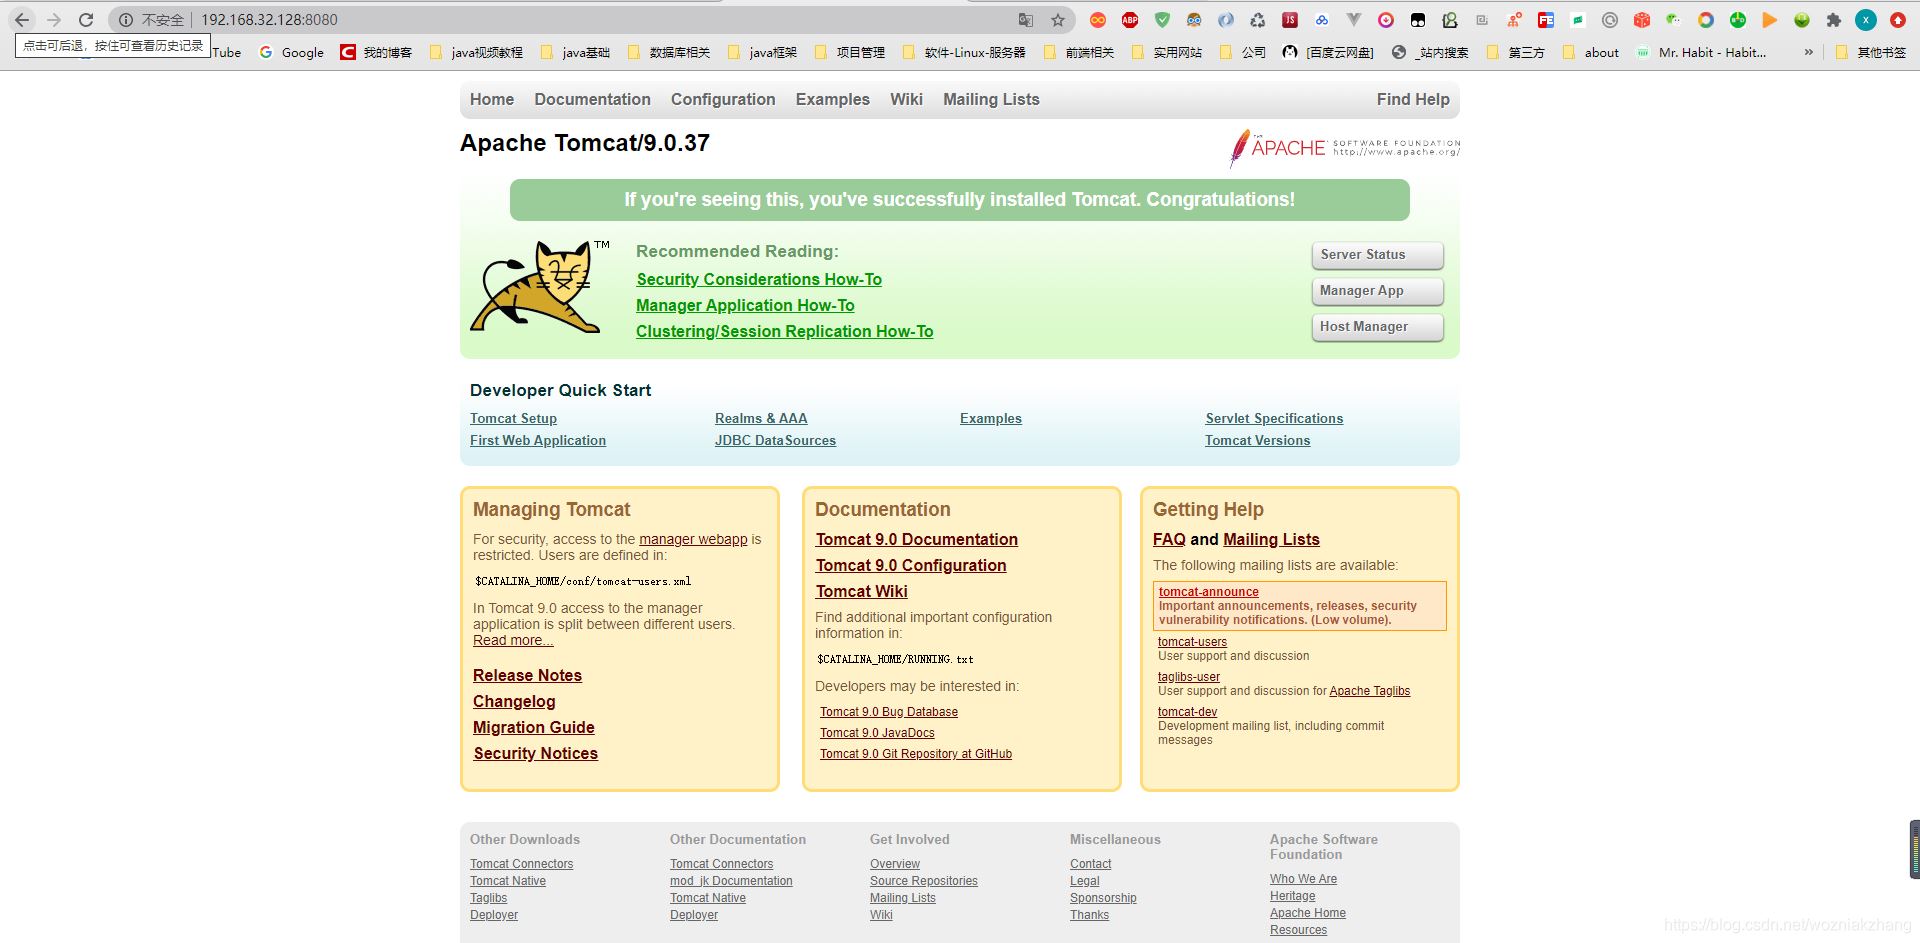Open the Adblock Plus extension
The height and width of the screenshot is (943, 1920).
pos(1129,19)
